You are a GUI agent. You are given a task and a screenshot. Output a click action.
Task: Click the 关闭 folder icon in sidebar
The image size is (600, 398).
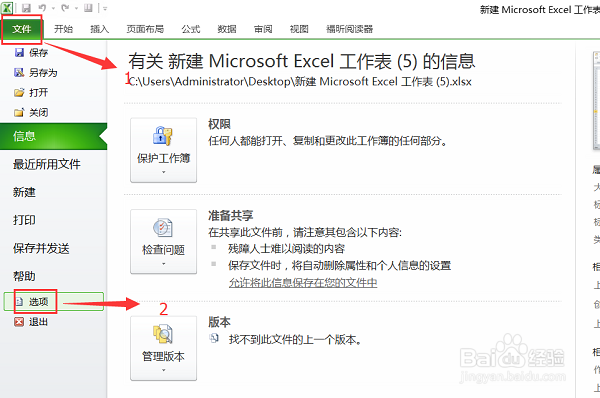(x=19, y=113)
